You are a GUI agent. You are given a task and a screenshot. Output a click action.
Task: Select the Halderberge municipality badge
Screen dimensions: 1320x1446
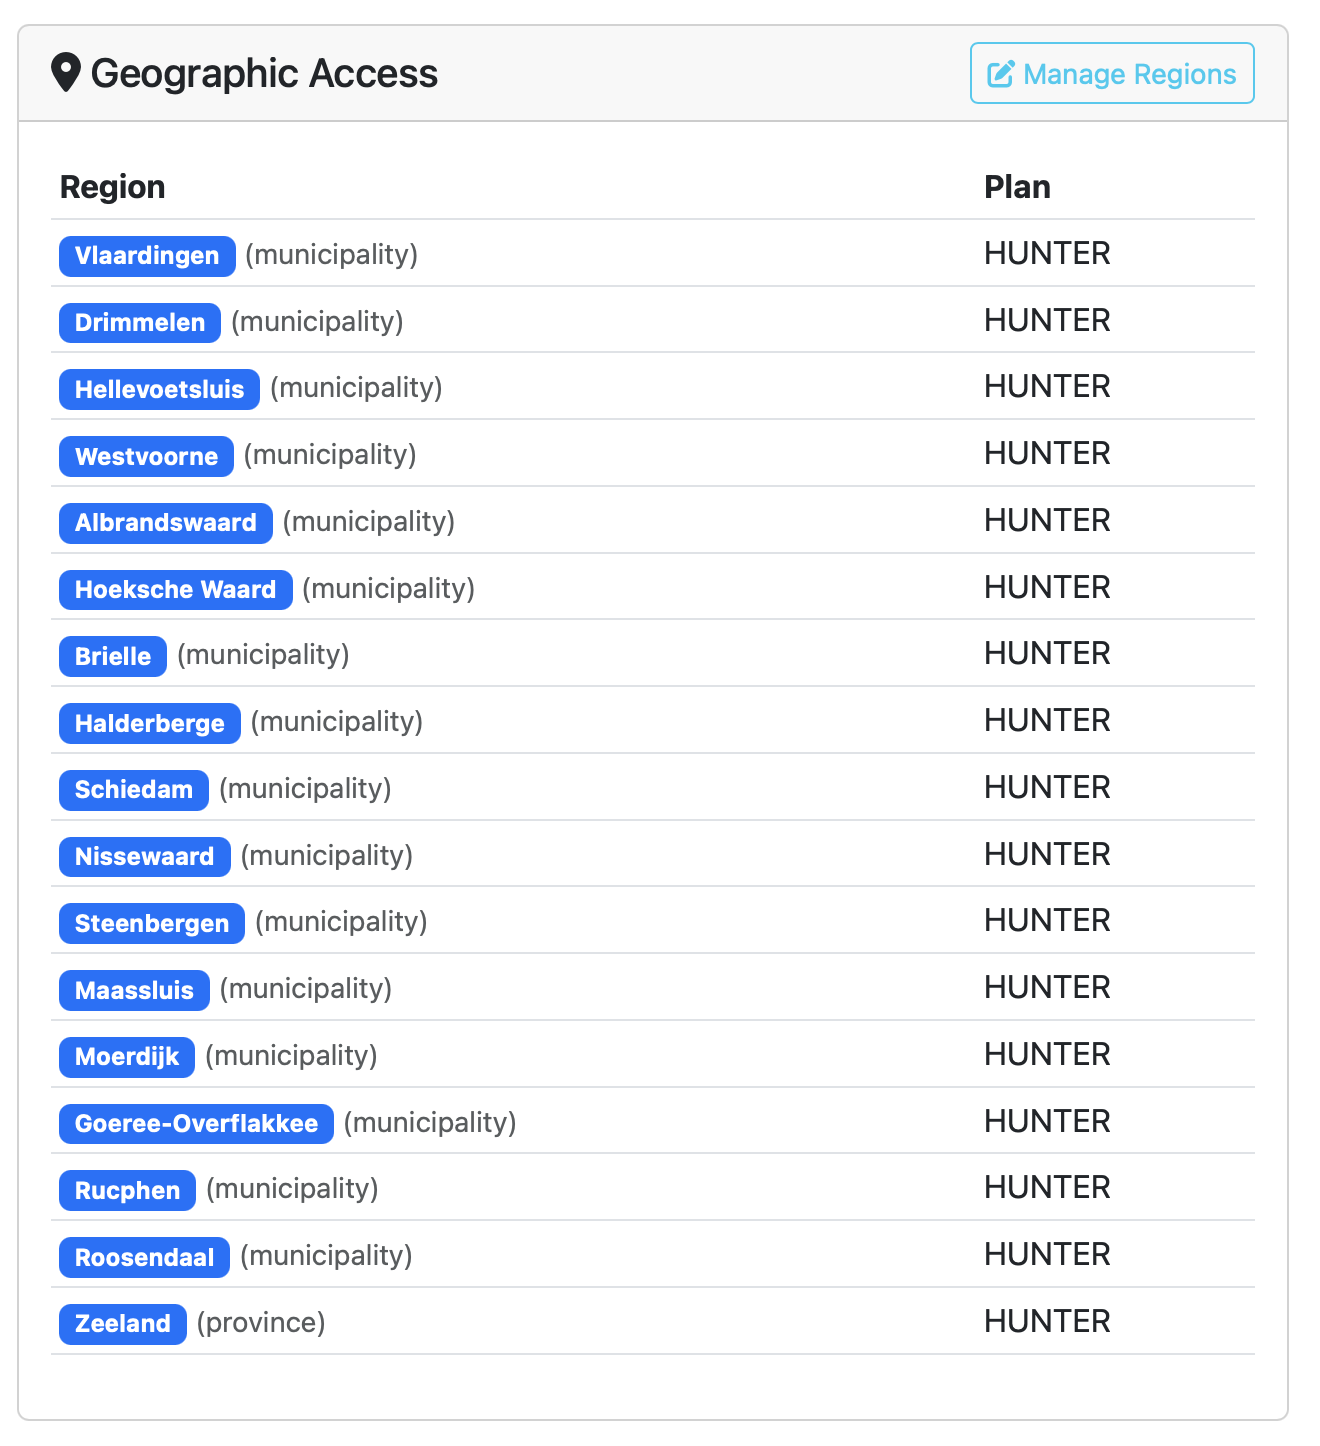coord(149,724)
